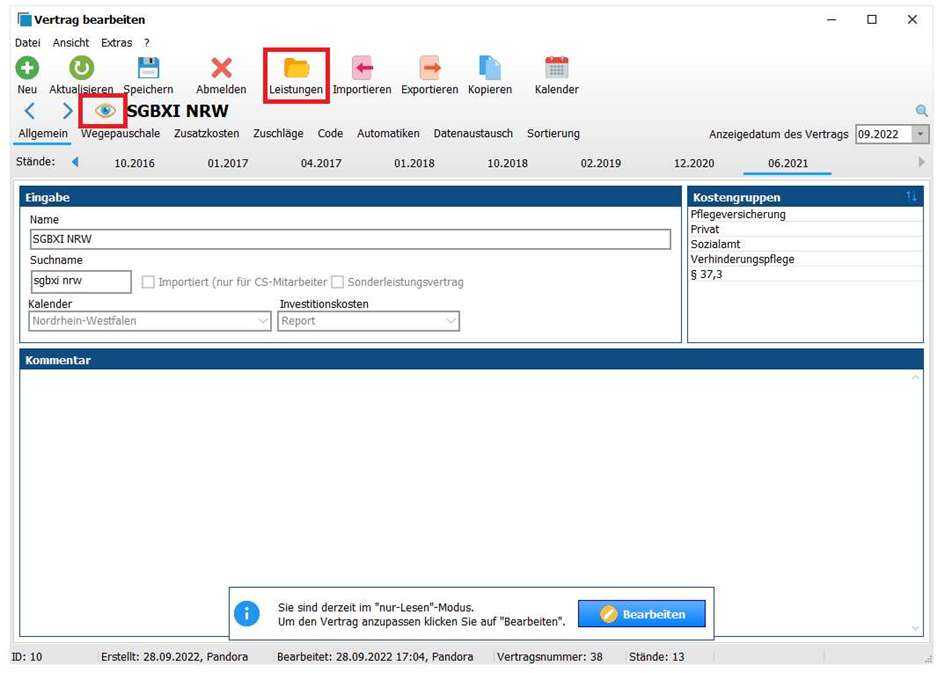The width and height of the screenshot is (945, 673).
Task: Tick the Importiert checkbox
Action: coord(148,282)
